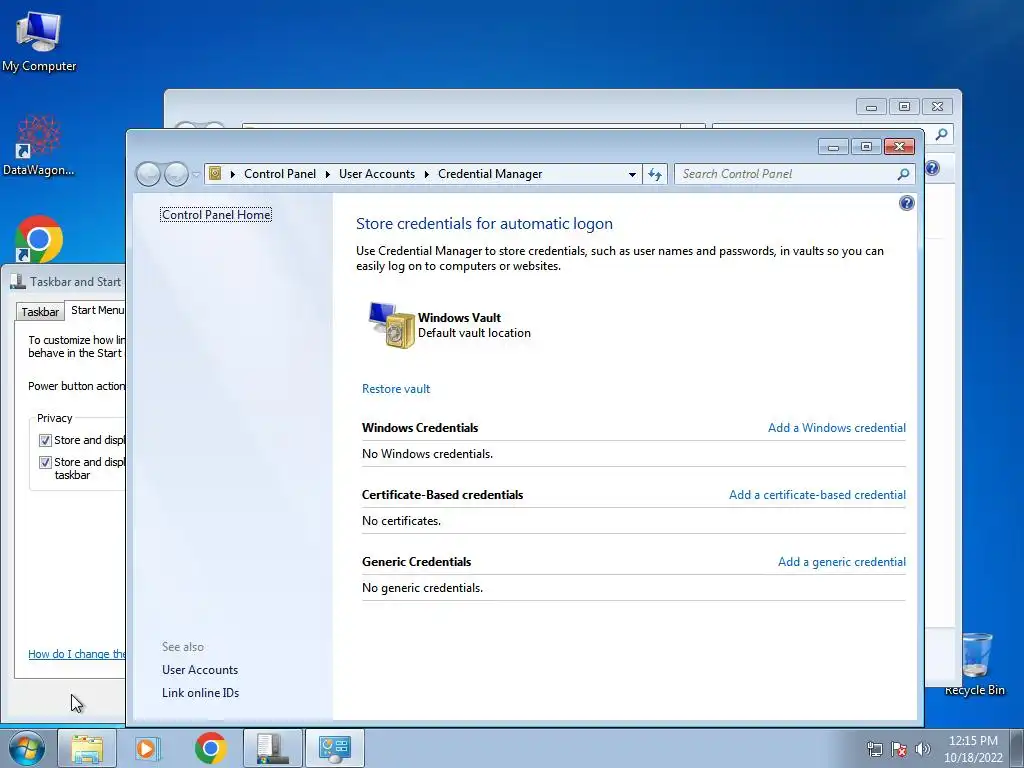Toggle first Store and display checkbox under Privacy

45,440
